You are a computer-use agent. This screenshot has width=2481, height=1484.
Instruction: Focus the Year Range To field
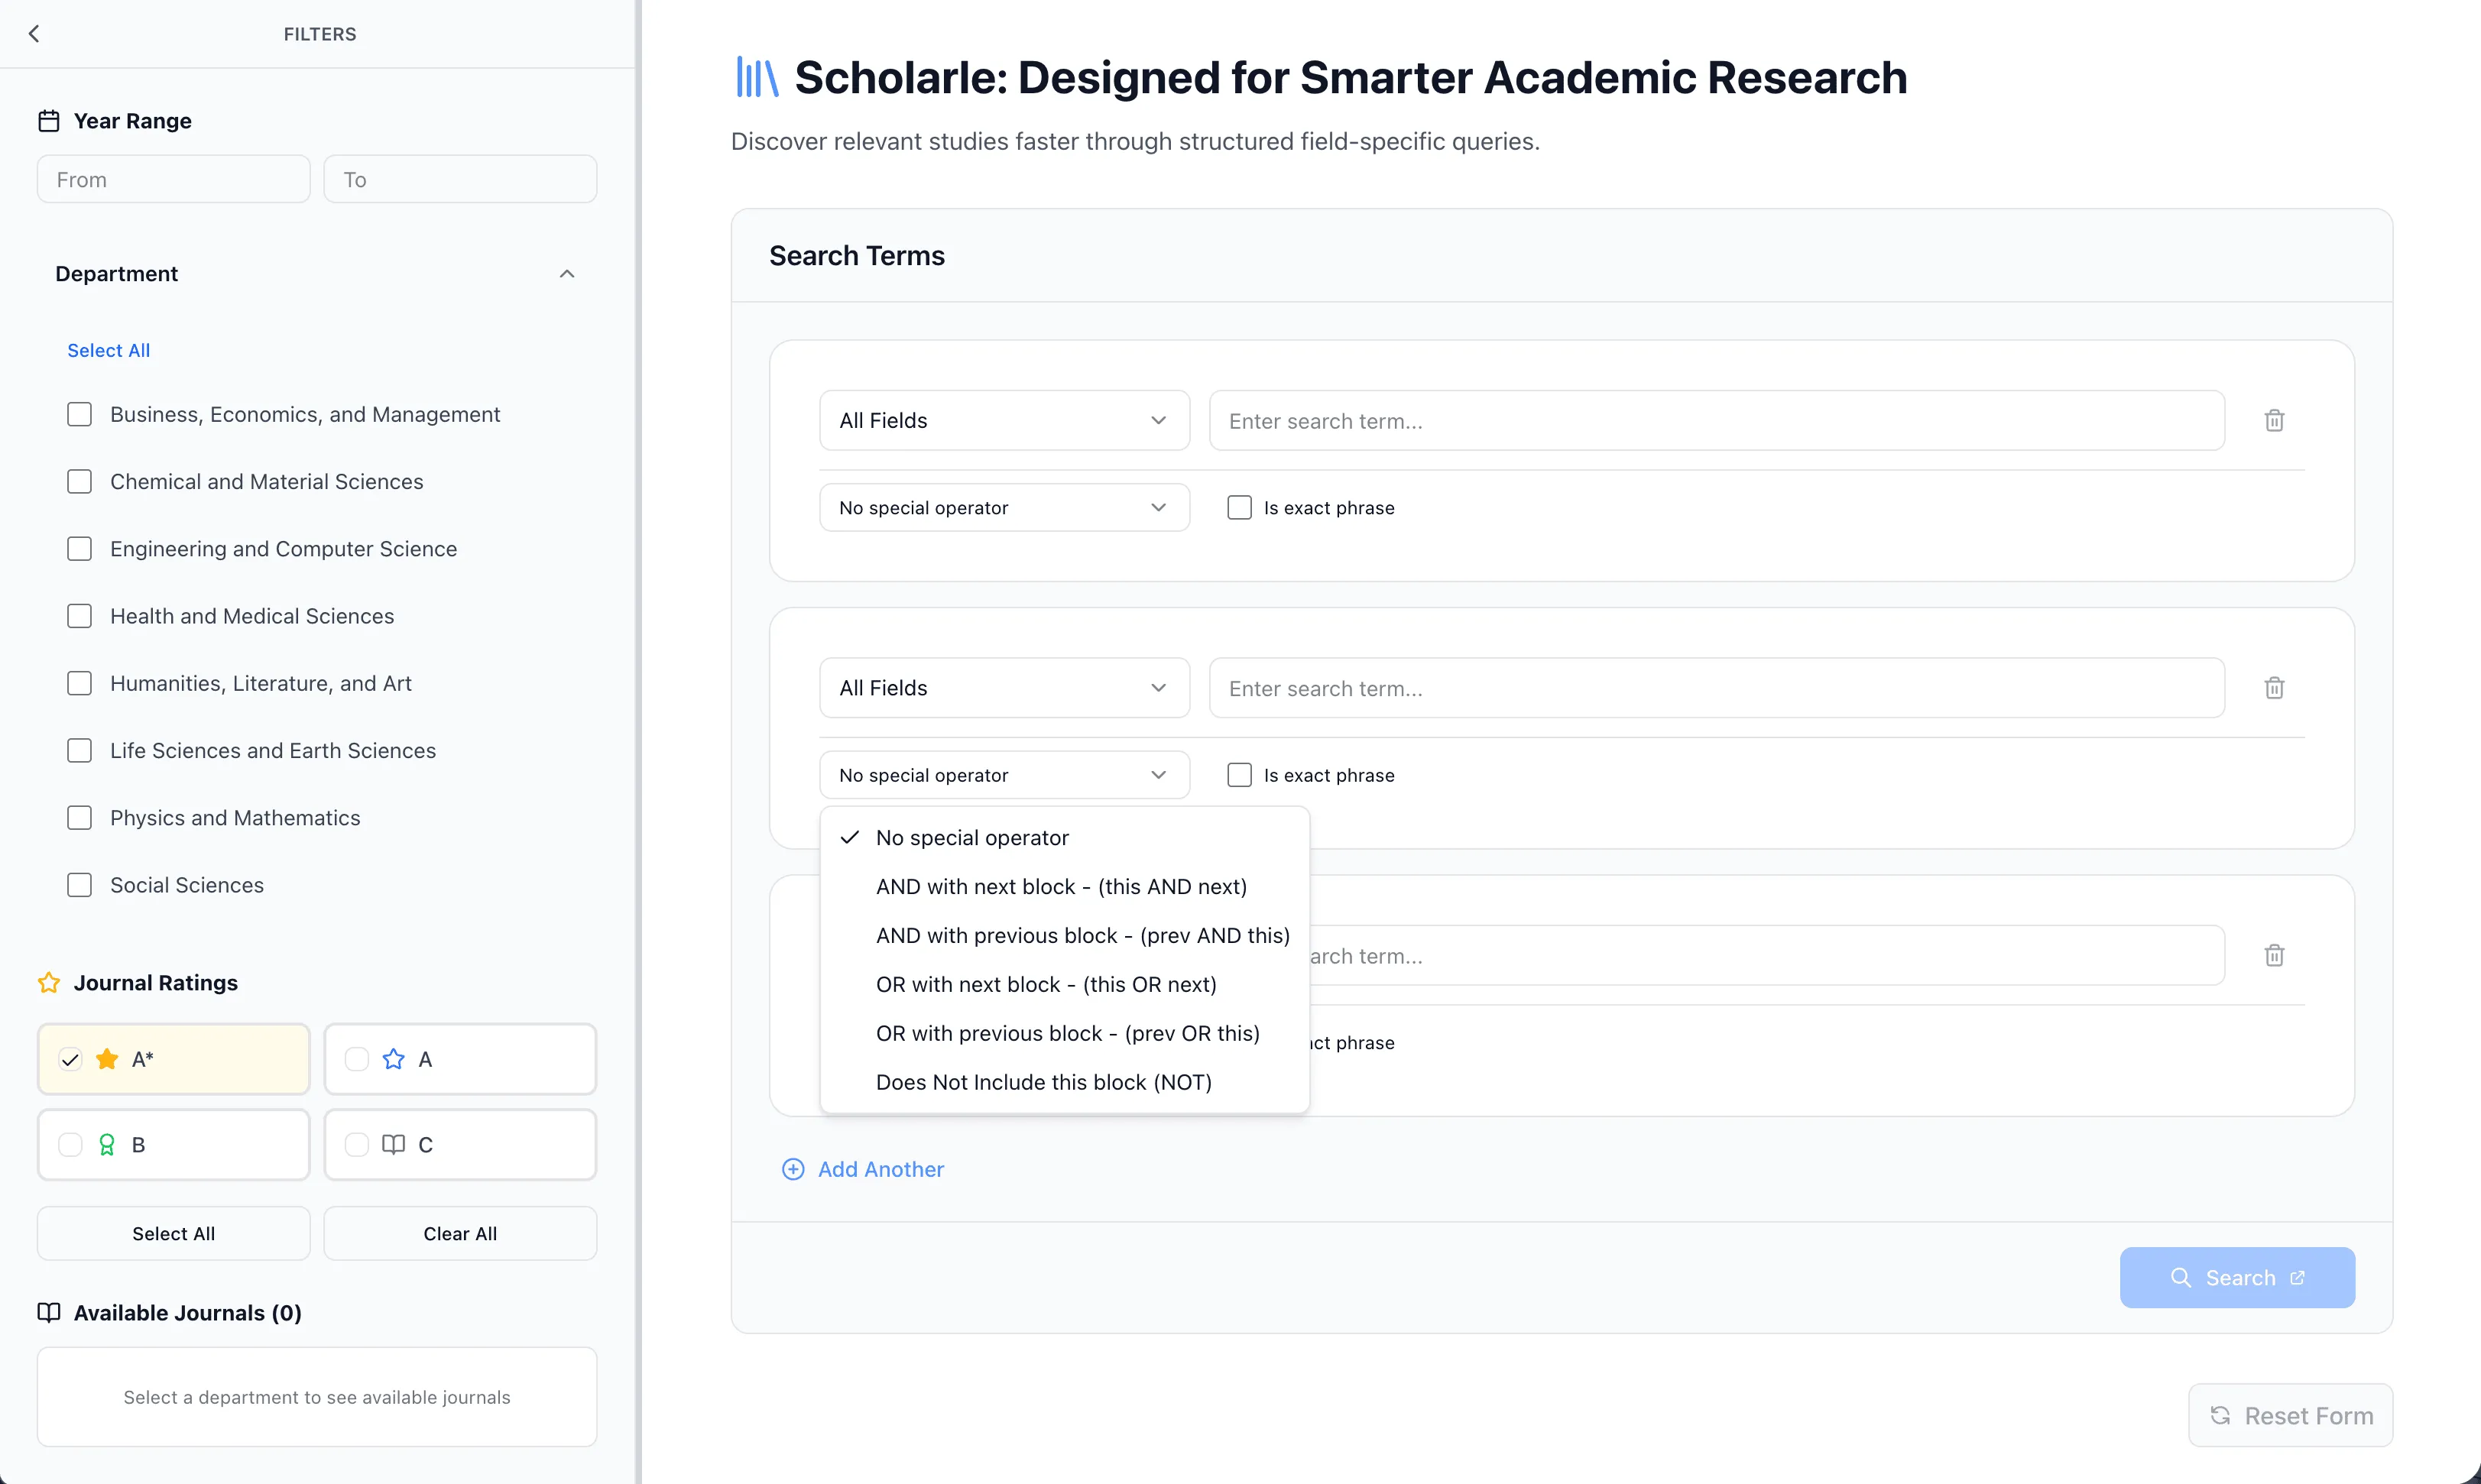tap(460, 180)
